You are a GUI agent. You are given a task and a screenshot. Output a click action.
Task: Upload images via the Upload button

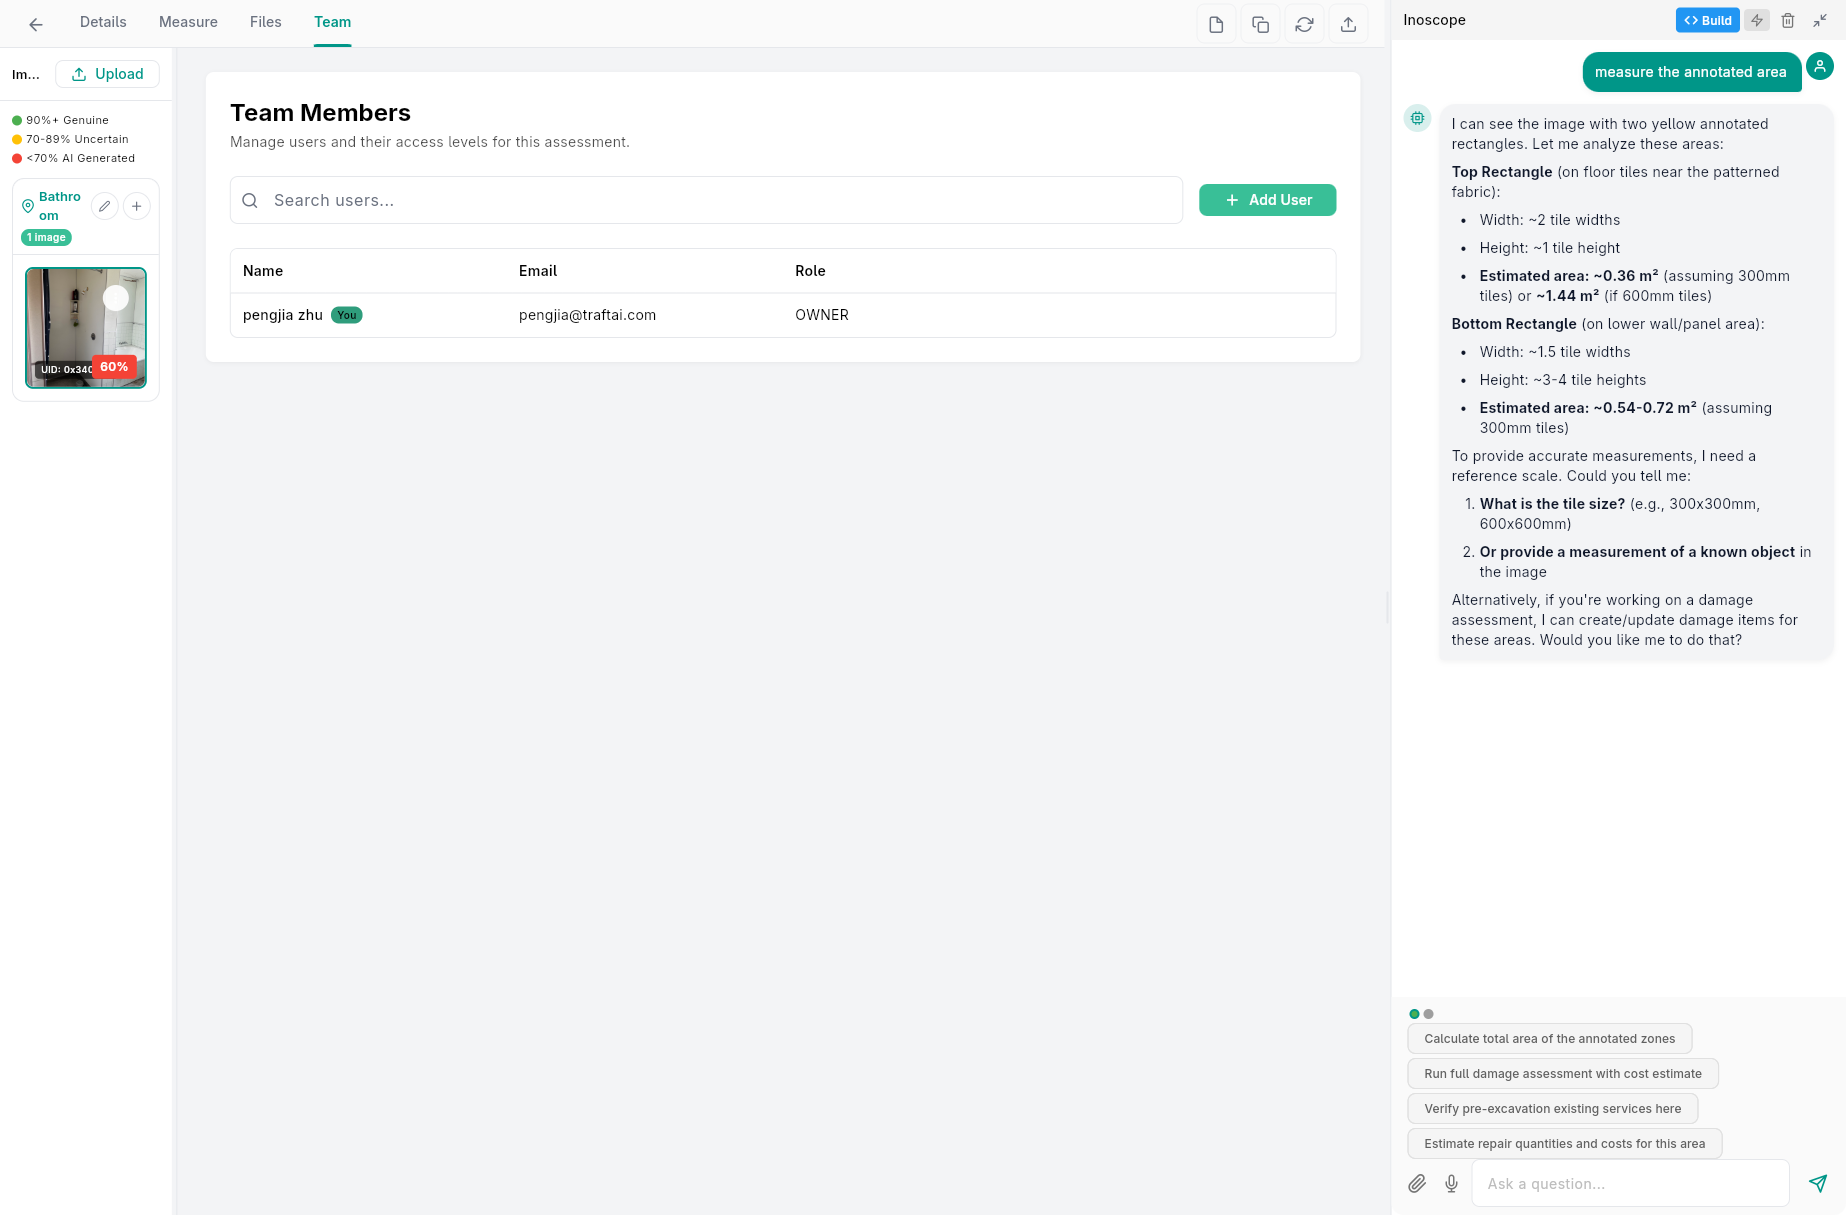(x=107, y=73)
